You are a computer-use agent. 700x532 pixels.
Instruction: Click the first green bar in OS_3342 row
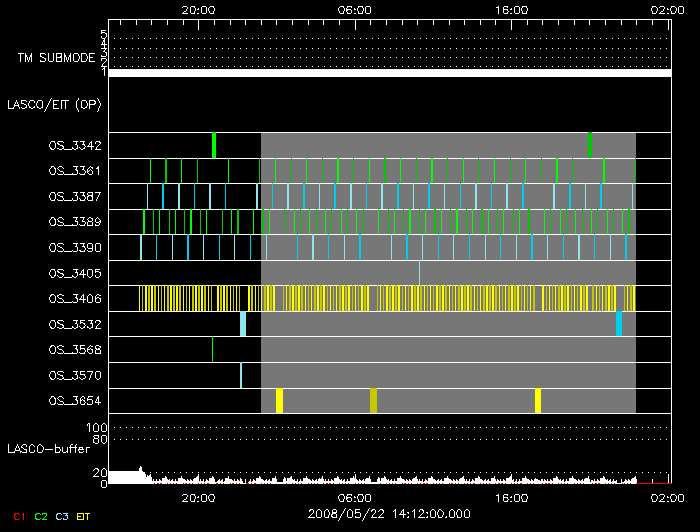point(214,145)
